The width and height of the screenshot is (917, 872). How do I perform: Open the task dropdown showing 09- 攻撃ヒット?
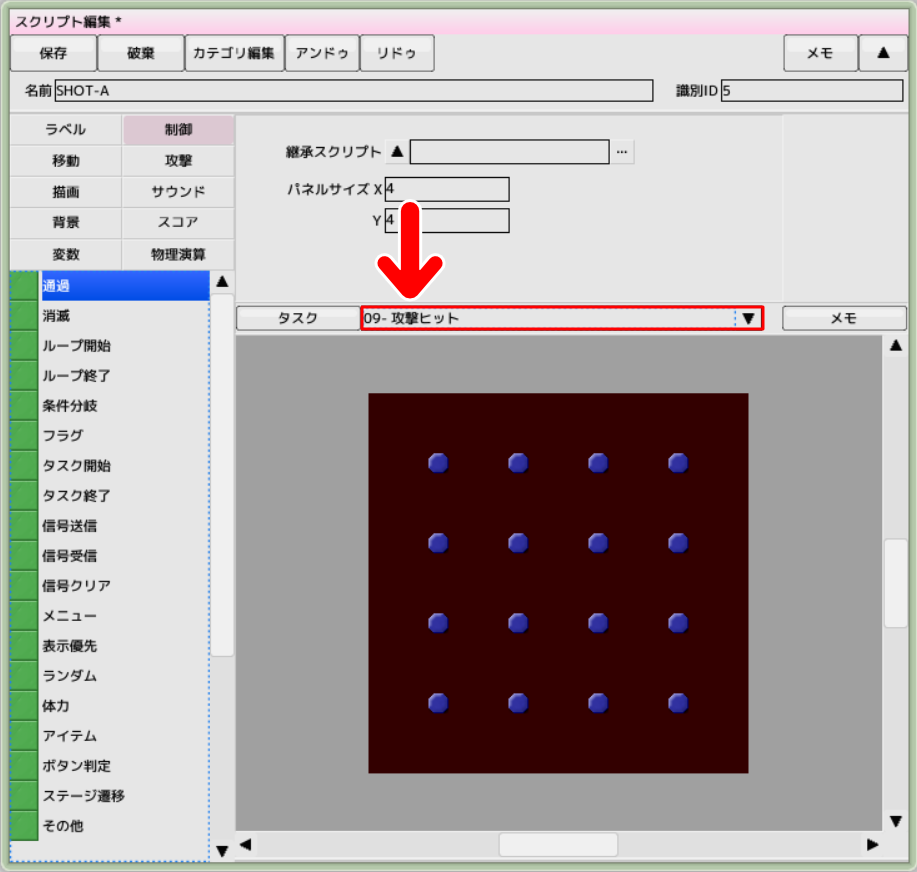coord(748,318)
